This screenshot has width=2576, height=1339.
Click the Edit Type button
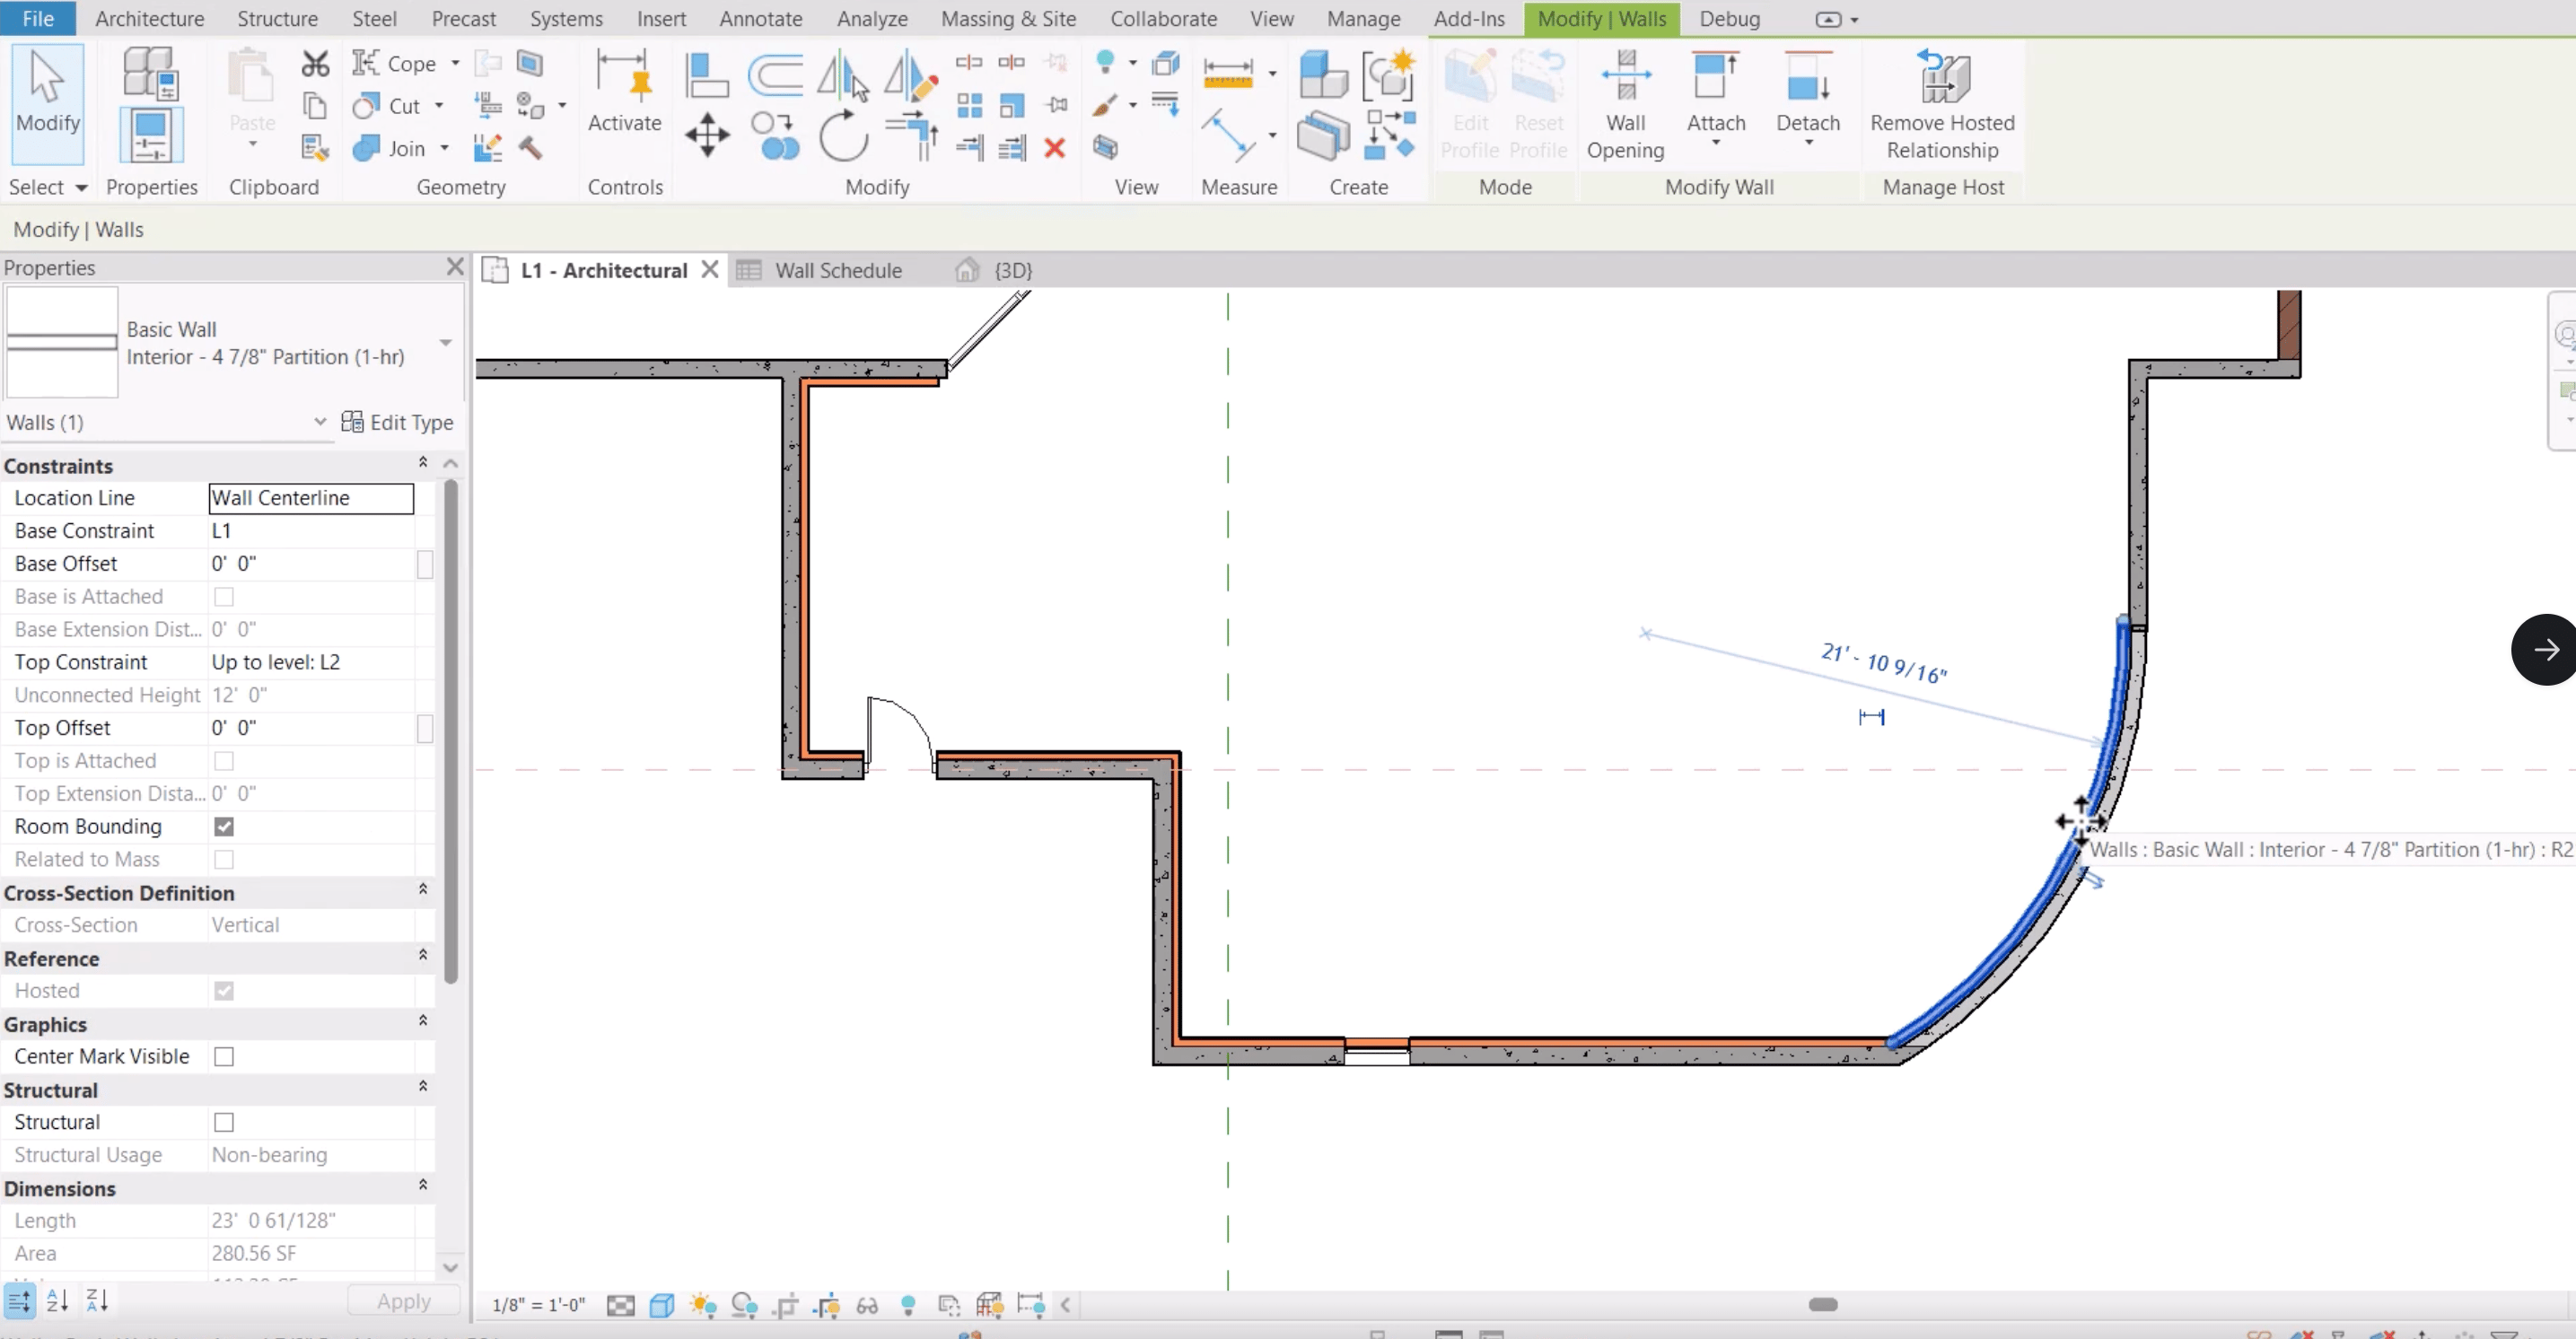click(397, 422)
